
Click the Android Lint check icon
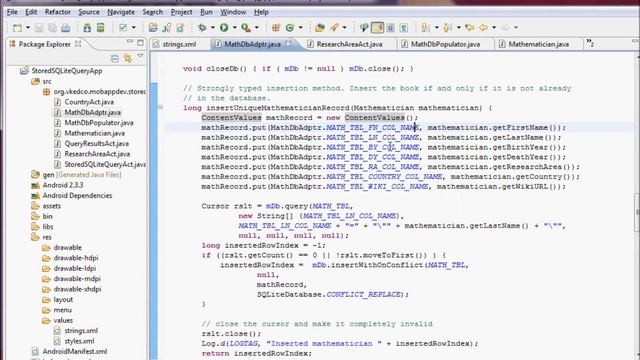pyautogui.click(x=122, y=28)
